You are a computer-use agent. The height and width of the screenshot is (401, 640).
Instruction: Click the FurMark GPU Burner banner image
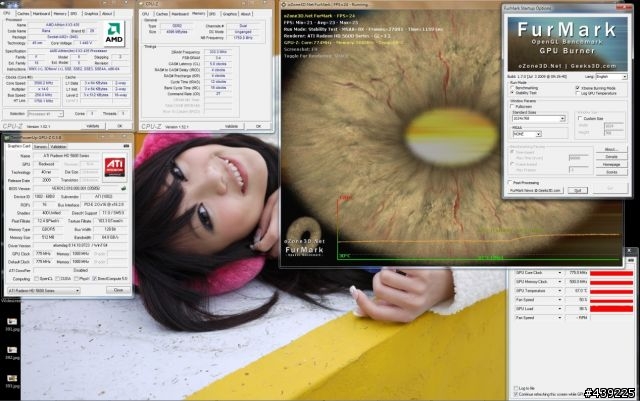pos(567,44)
